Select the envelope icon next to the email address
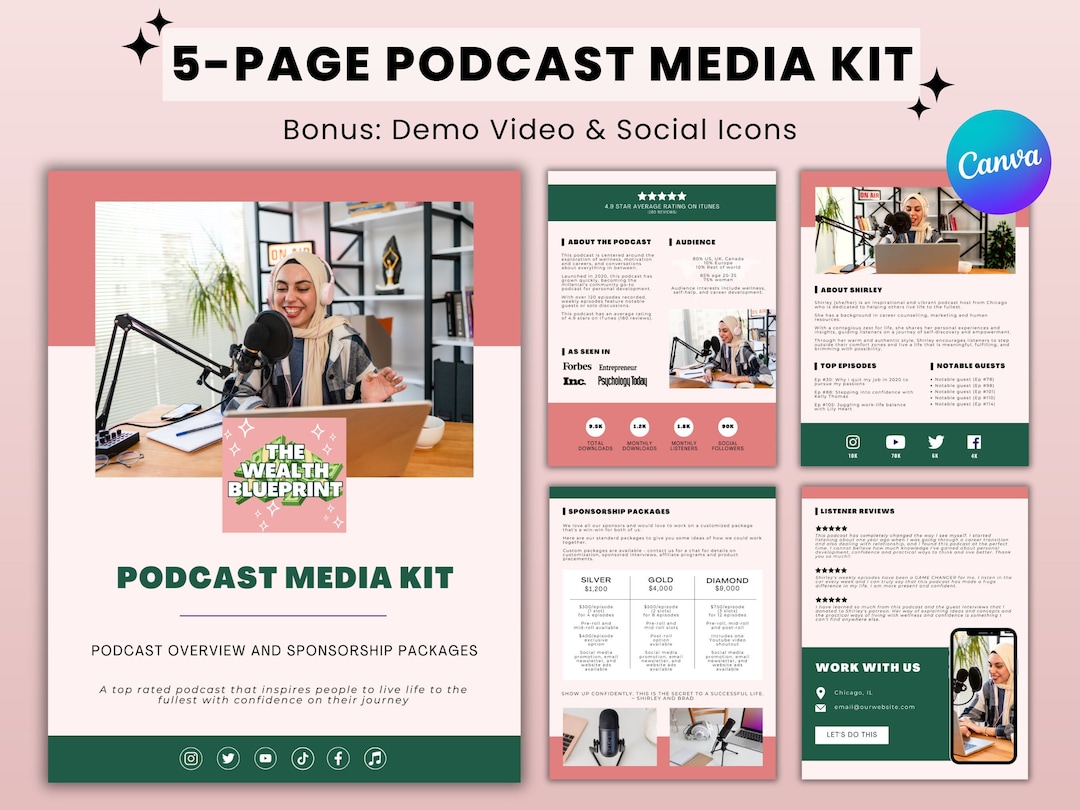Screen dimensions: 1080x810 (820, 707)
